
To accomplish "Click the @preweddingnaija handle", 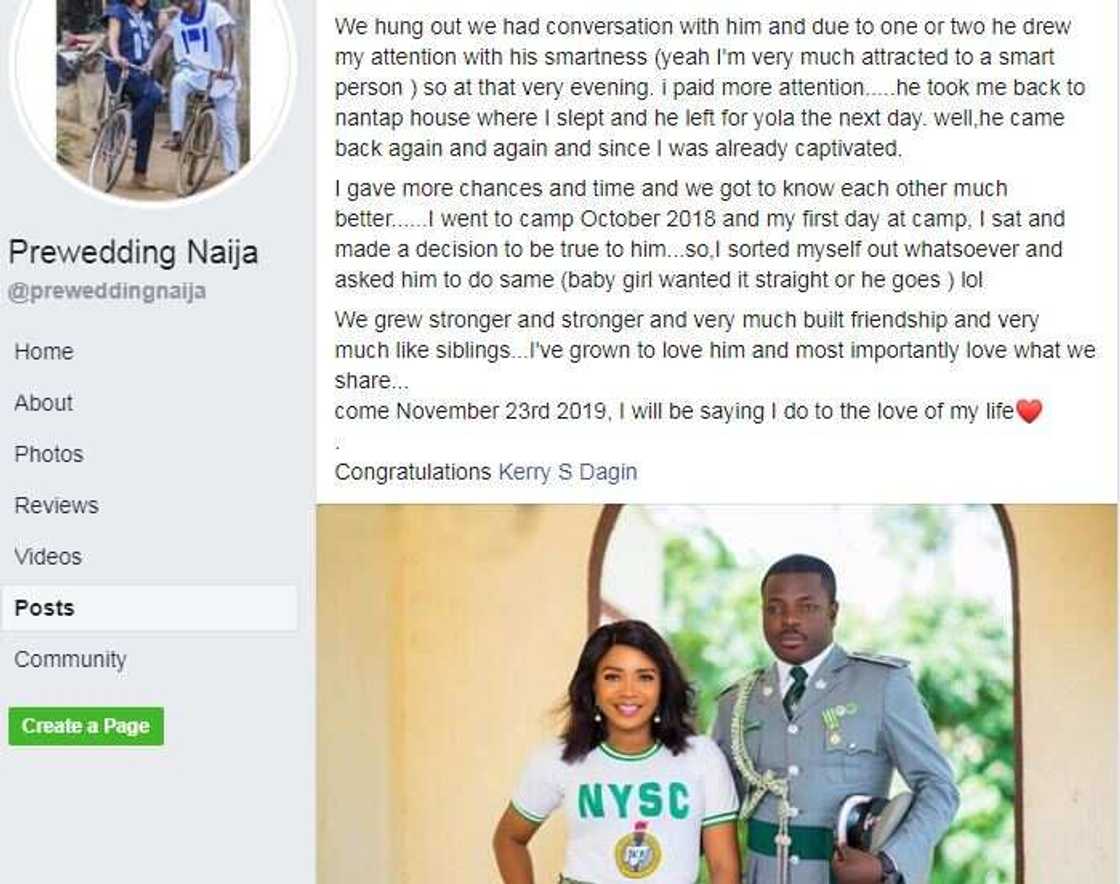I will 107,292.
